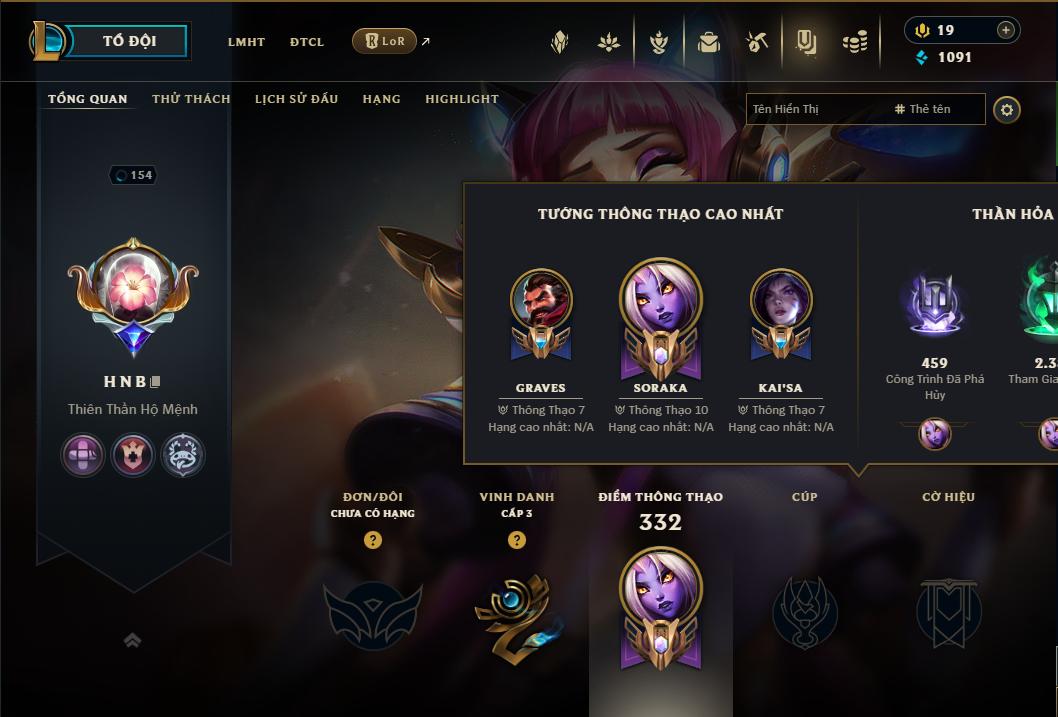Open the Store coins icon
The image size is (1058, 717).
point(855,42)
